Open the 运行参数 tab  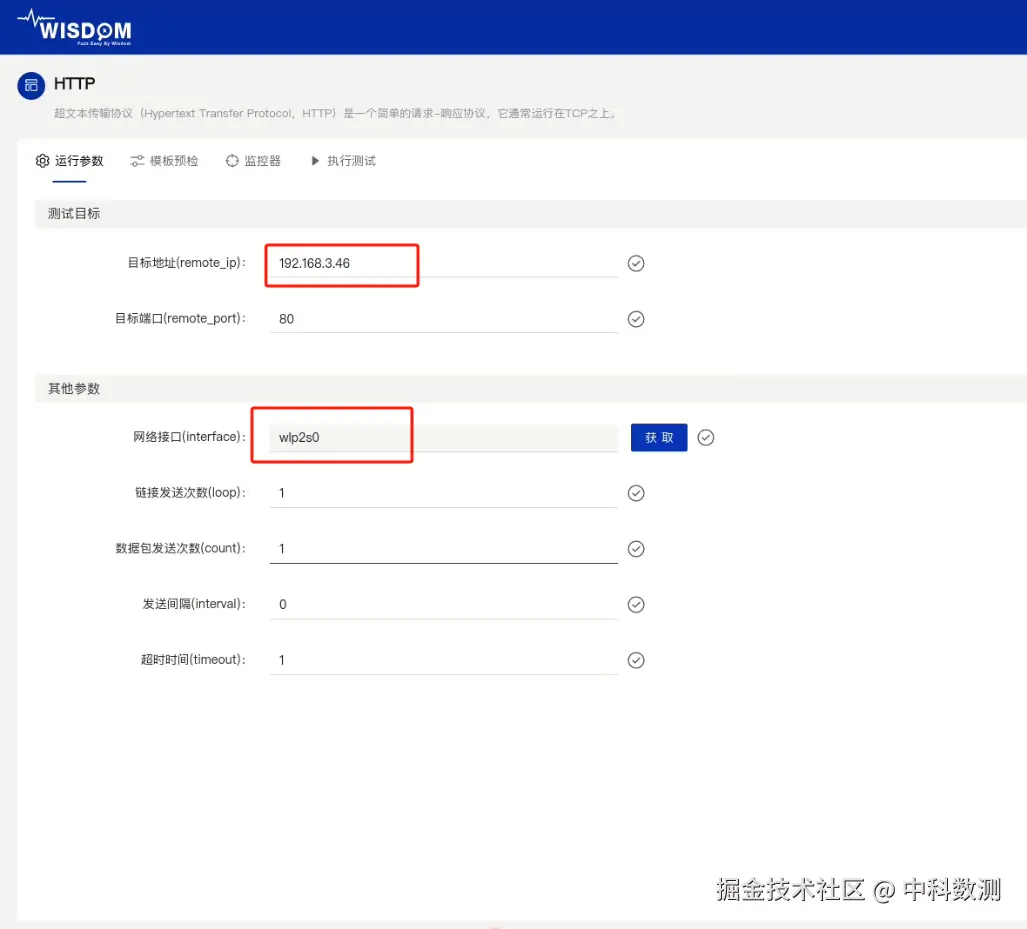[69, 161]
